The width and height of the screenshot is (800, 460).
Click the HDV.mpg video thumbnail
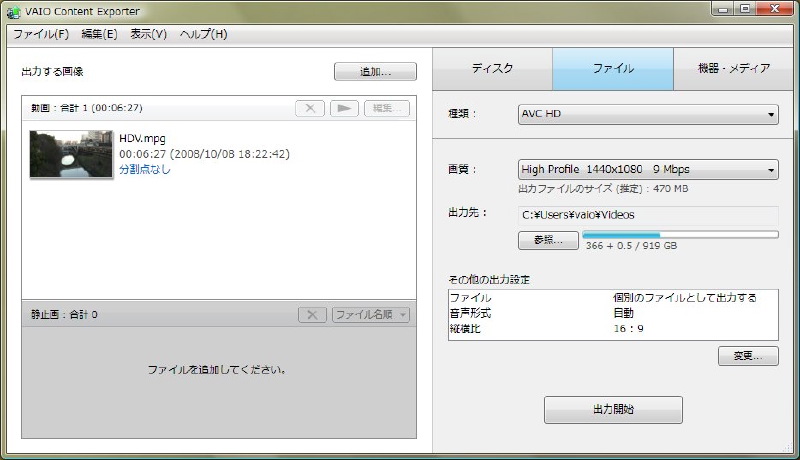coord(71,154)
